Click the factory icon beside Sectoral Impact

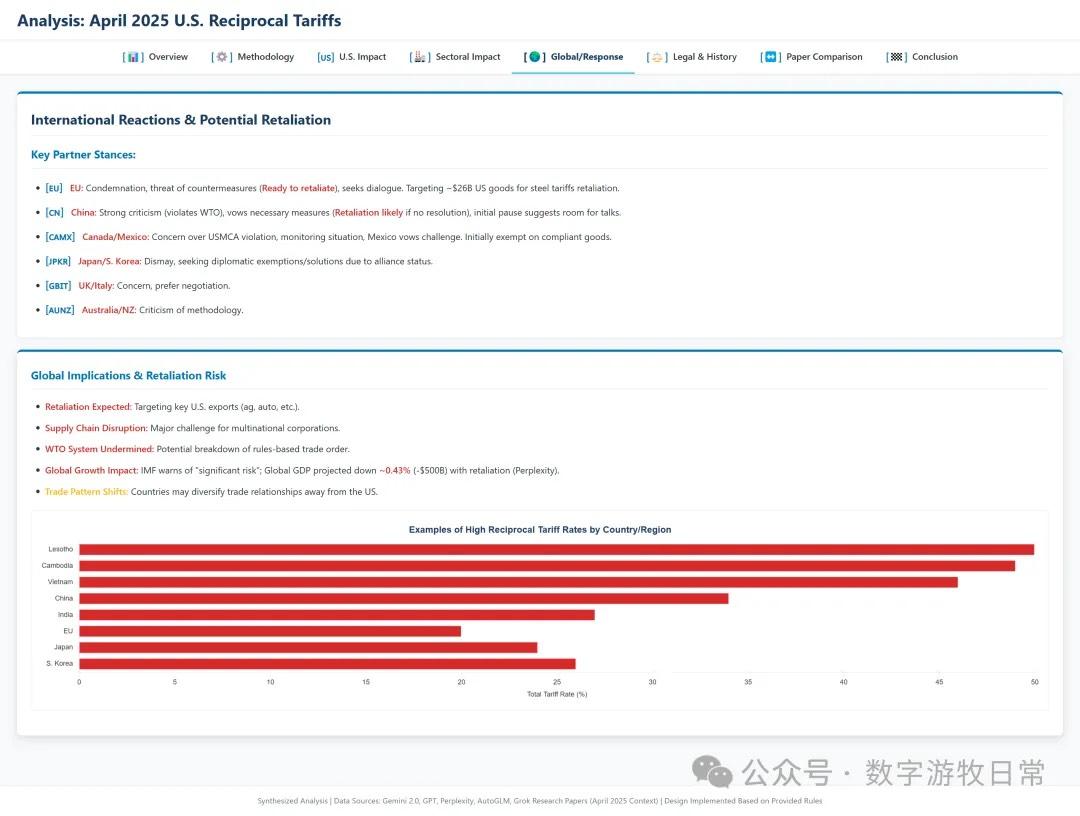coord(420,57)
